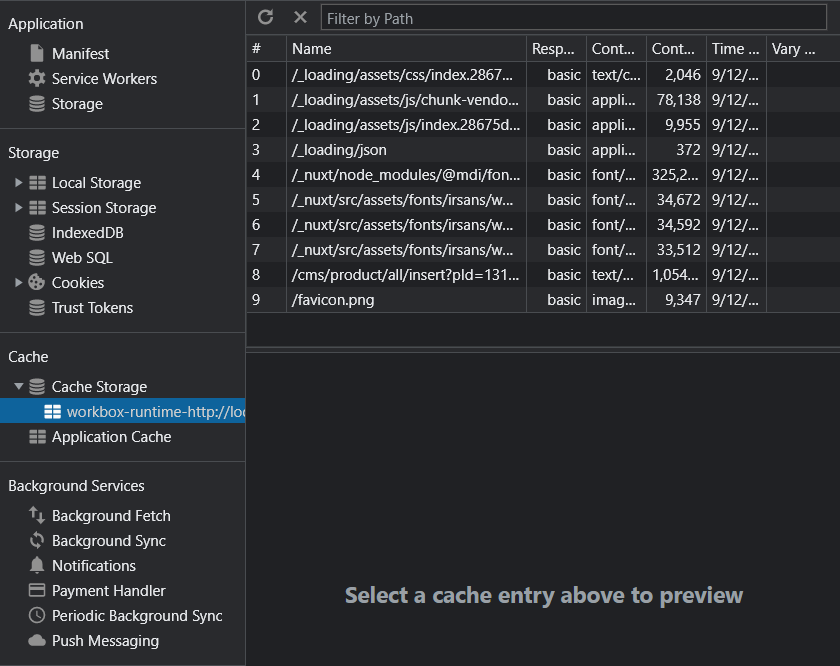Select the Service Workers gear icon
840x666 pixels.
pos(37,78)
